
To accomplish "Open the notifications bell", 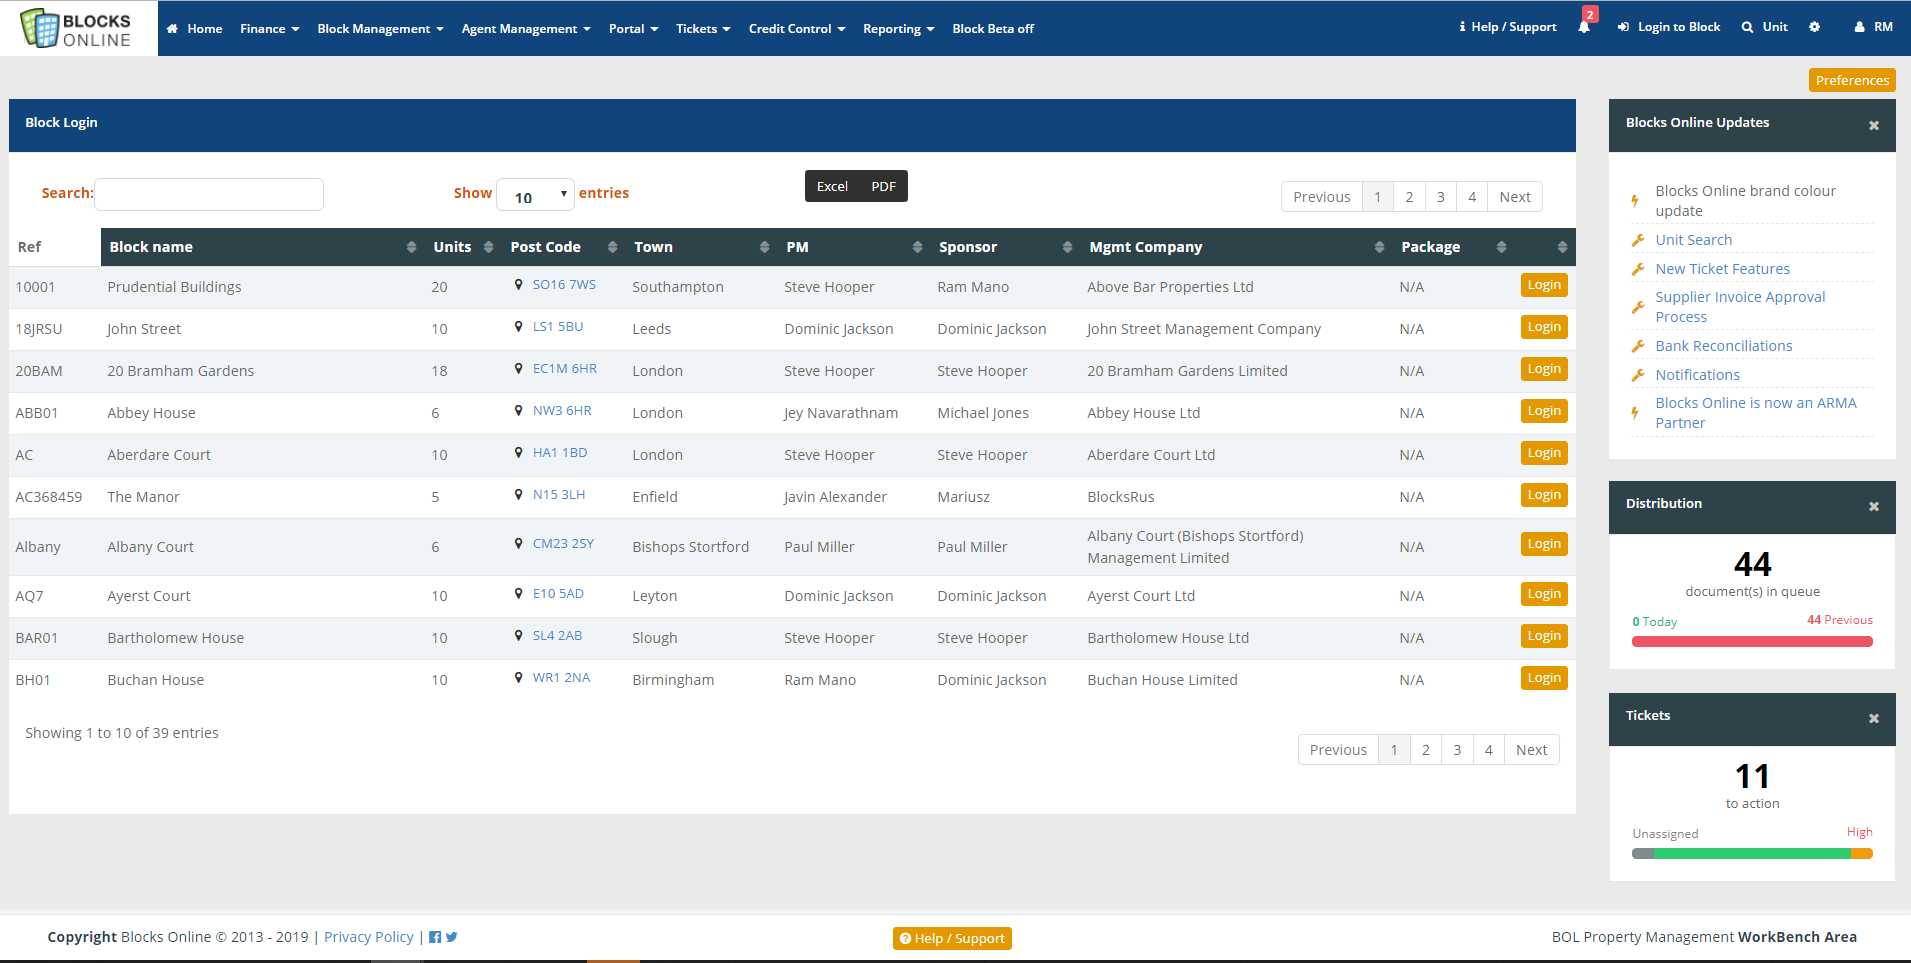I will click(x=1584, y=27).
